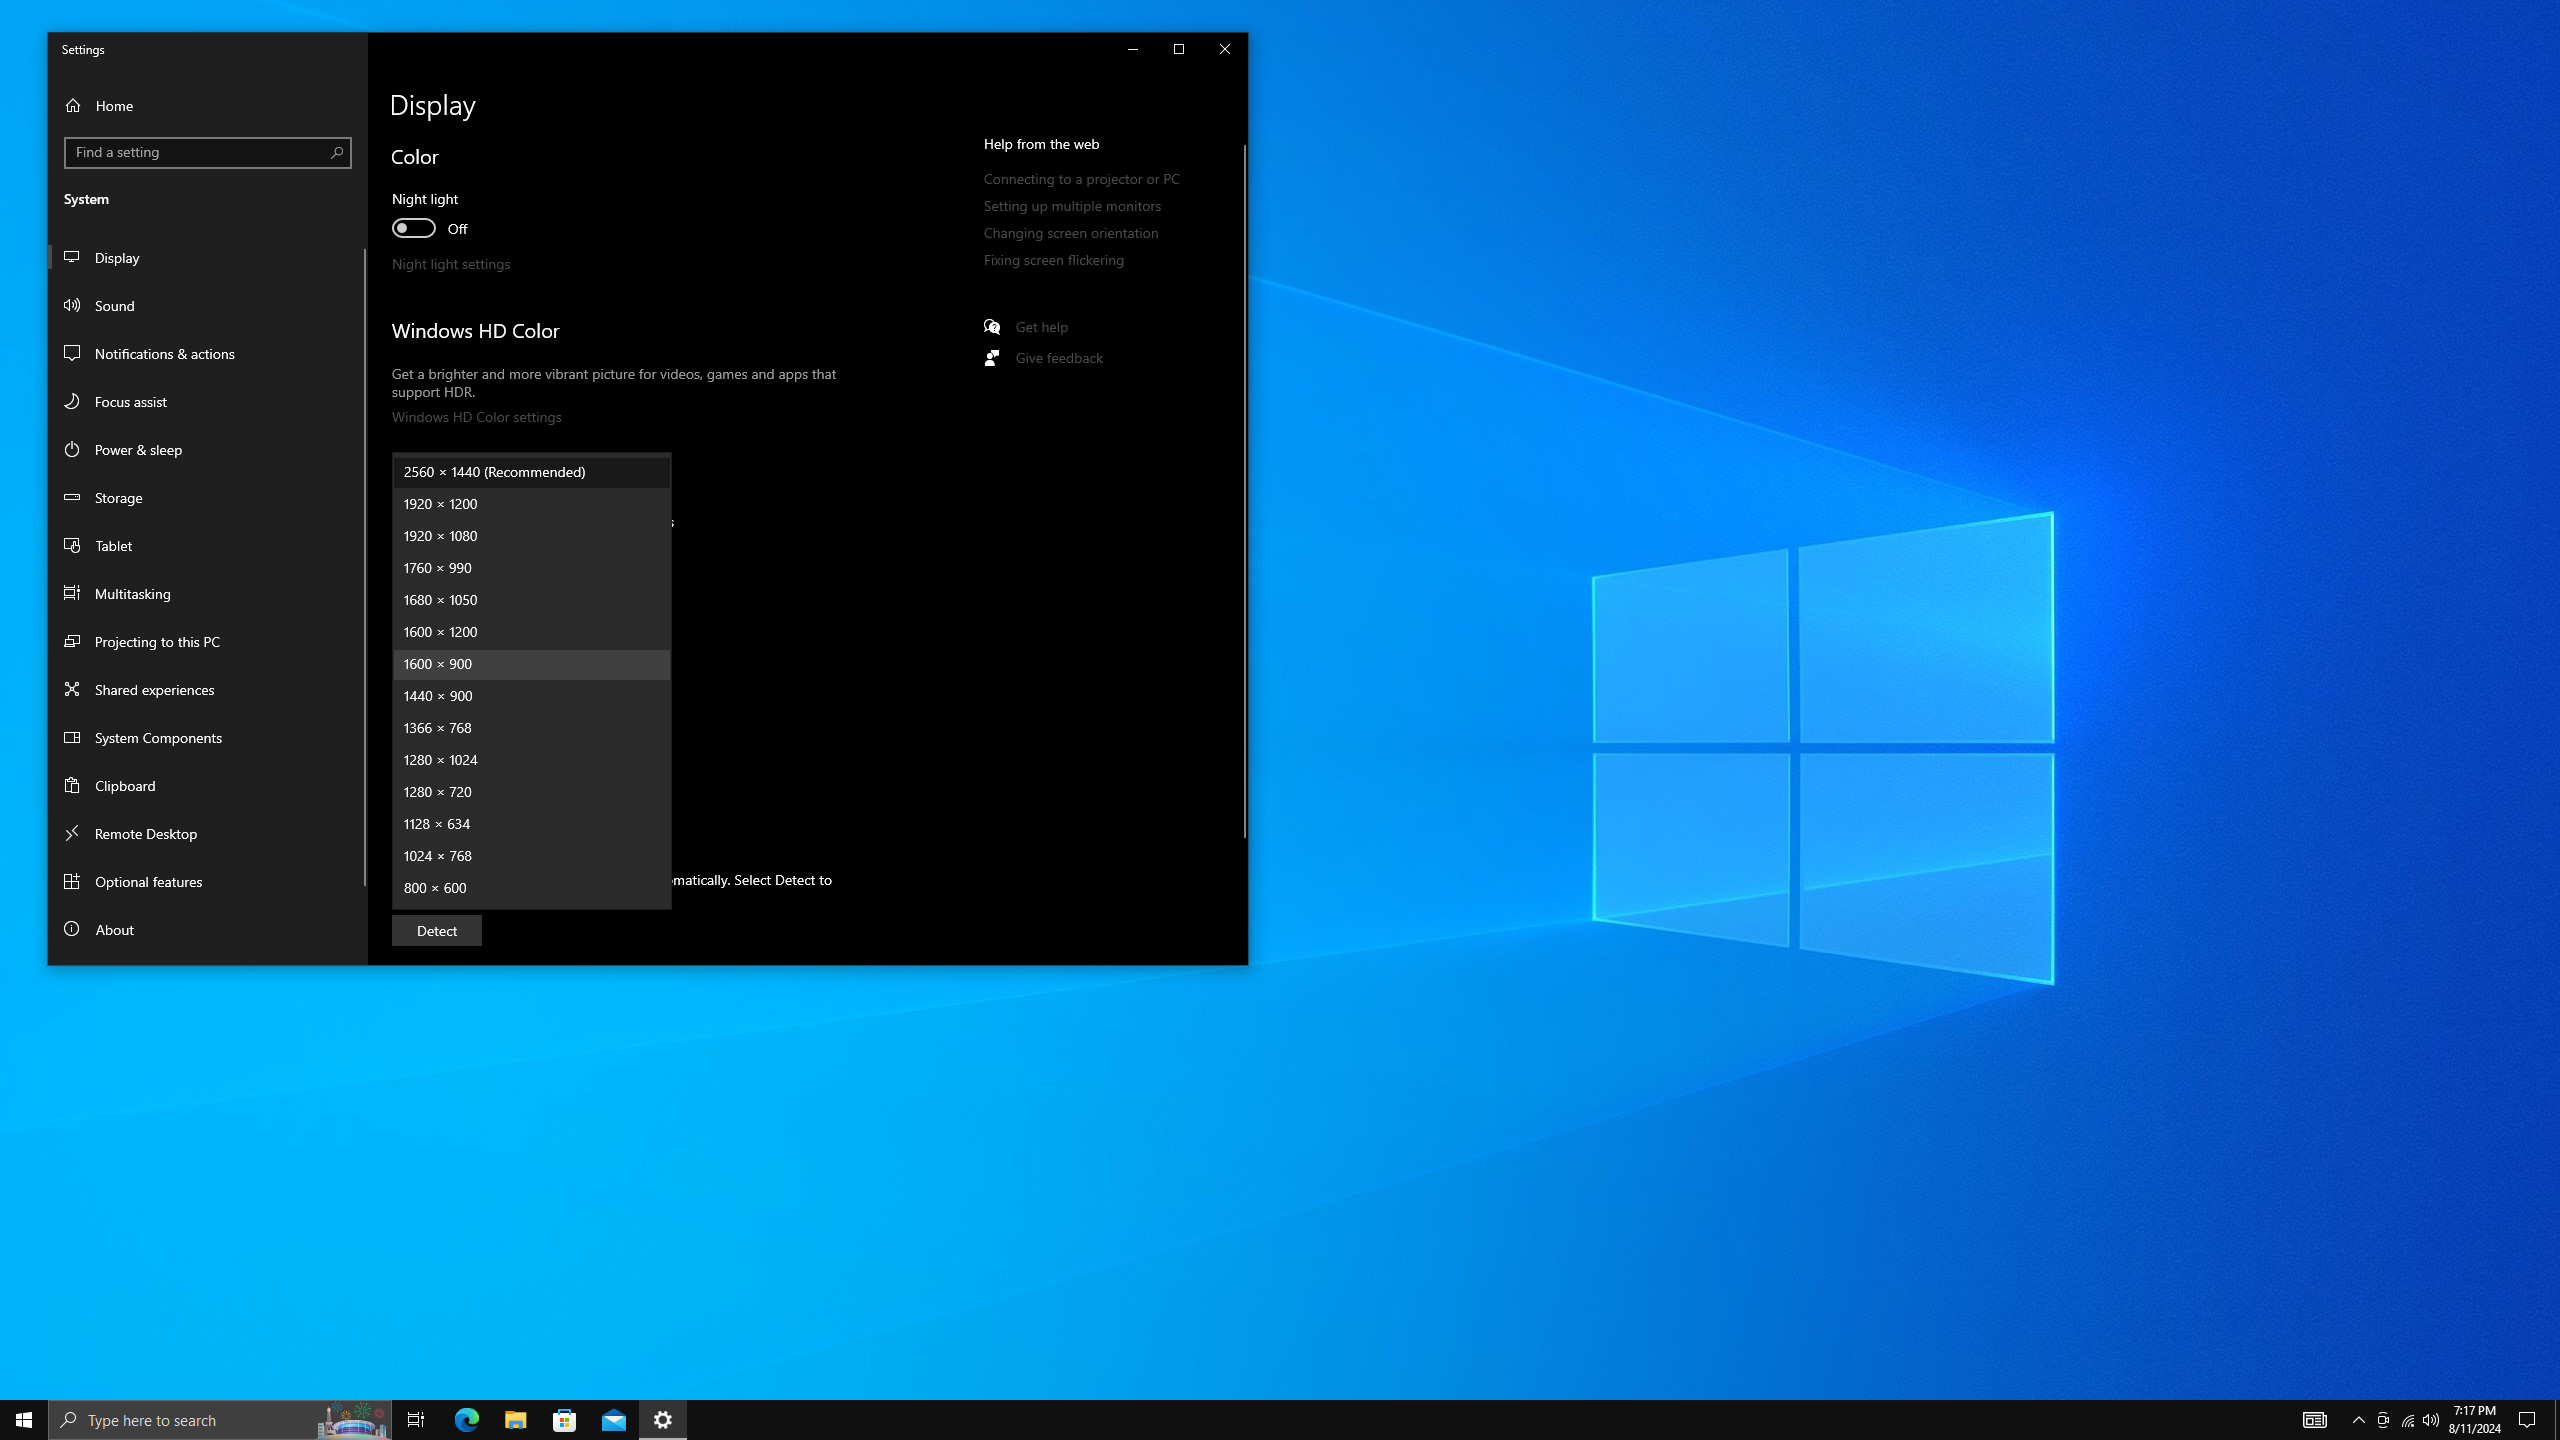Open the Fixing screen flickering help link
This screenshot has width=2560, height=1440.
[x=1053, y=260]
